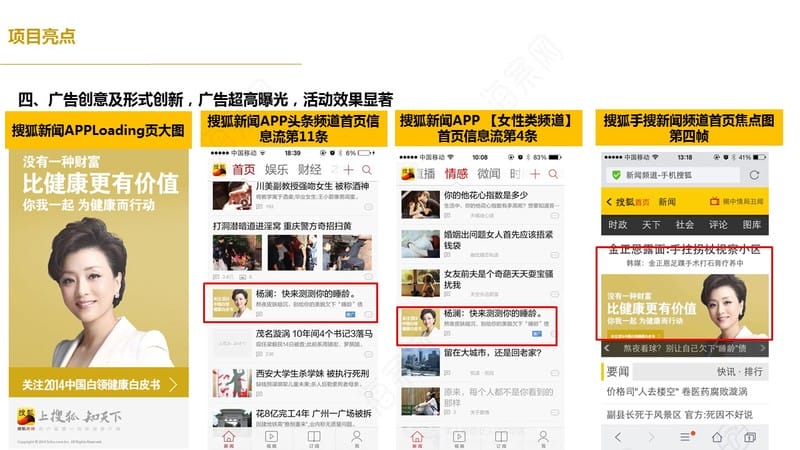Click the TV icon next to 新闻 header

click(714, 202)
